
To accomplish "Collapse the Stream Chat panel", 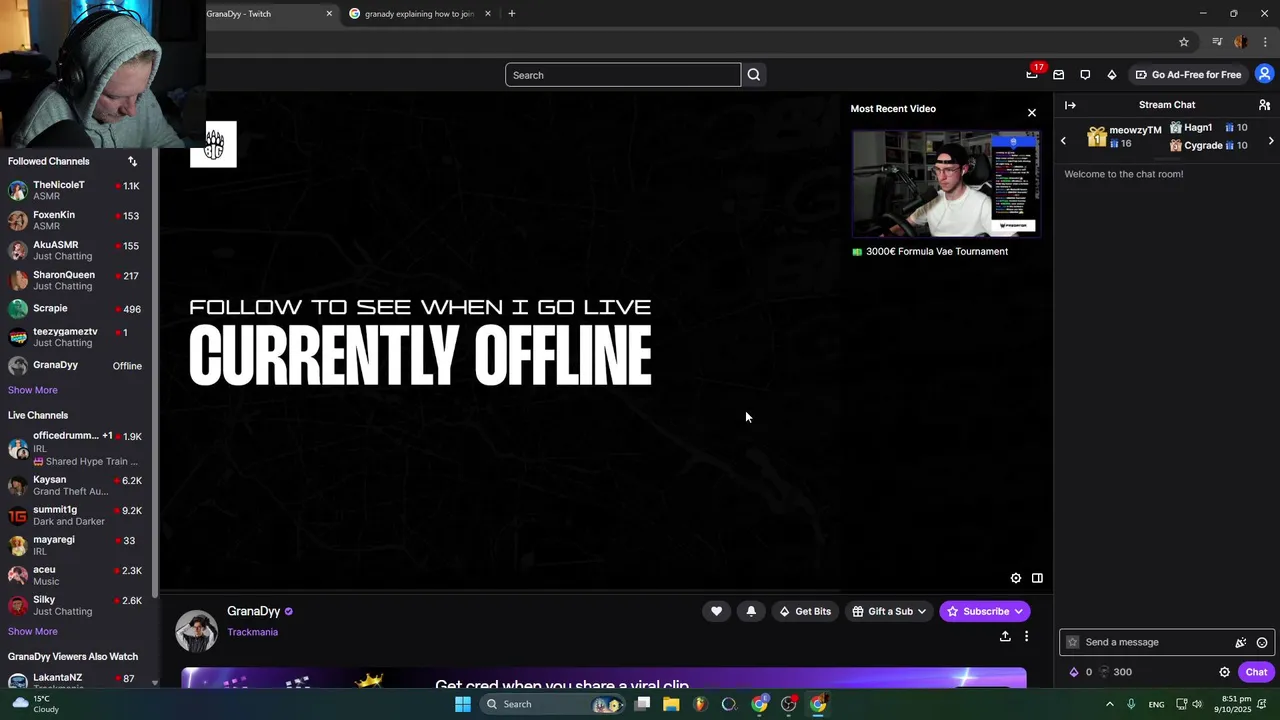I will point(1070,105).
